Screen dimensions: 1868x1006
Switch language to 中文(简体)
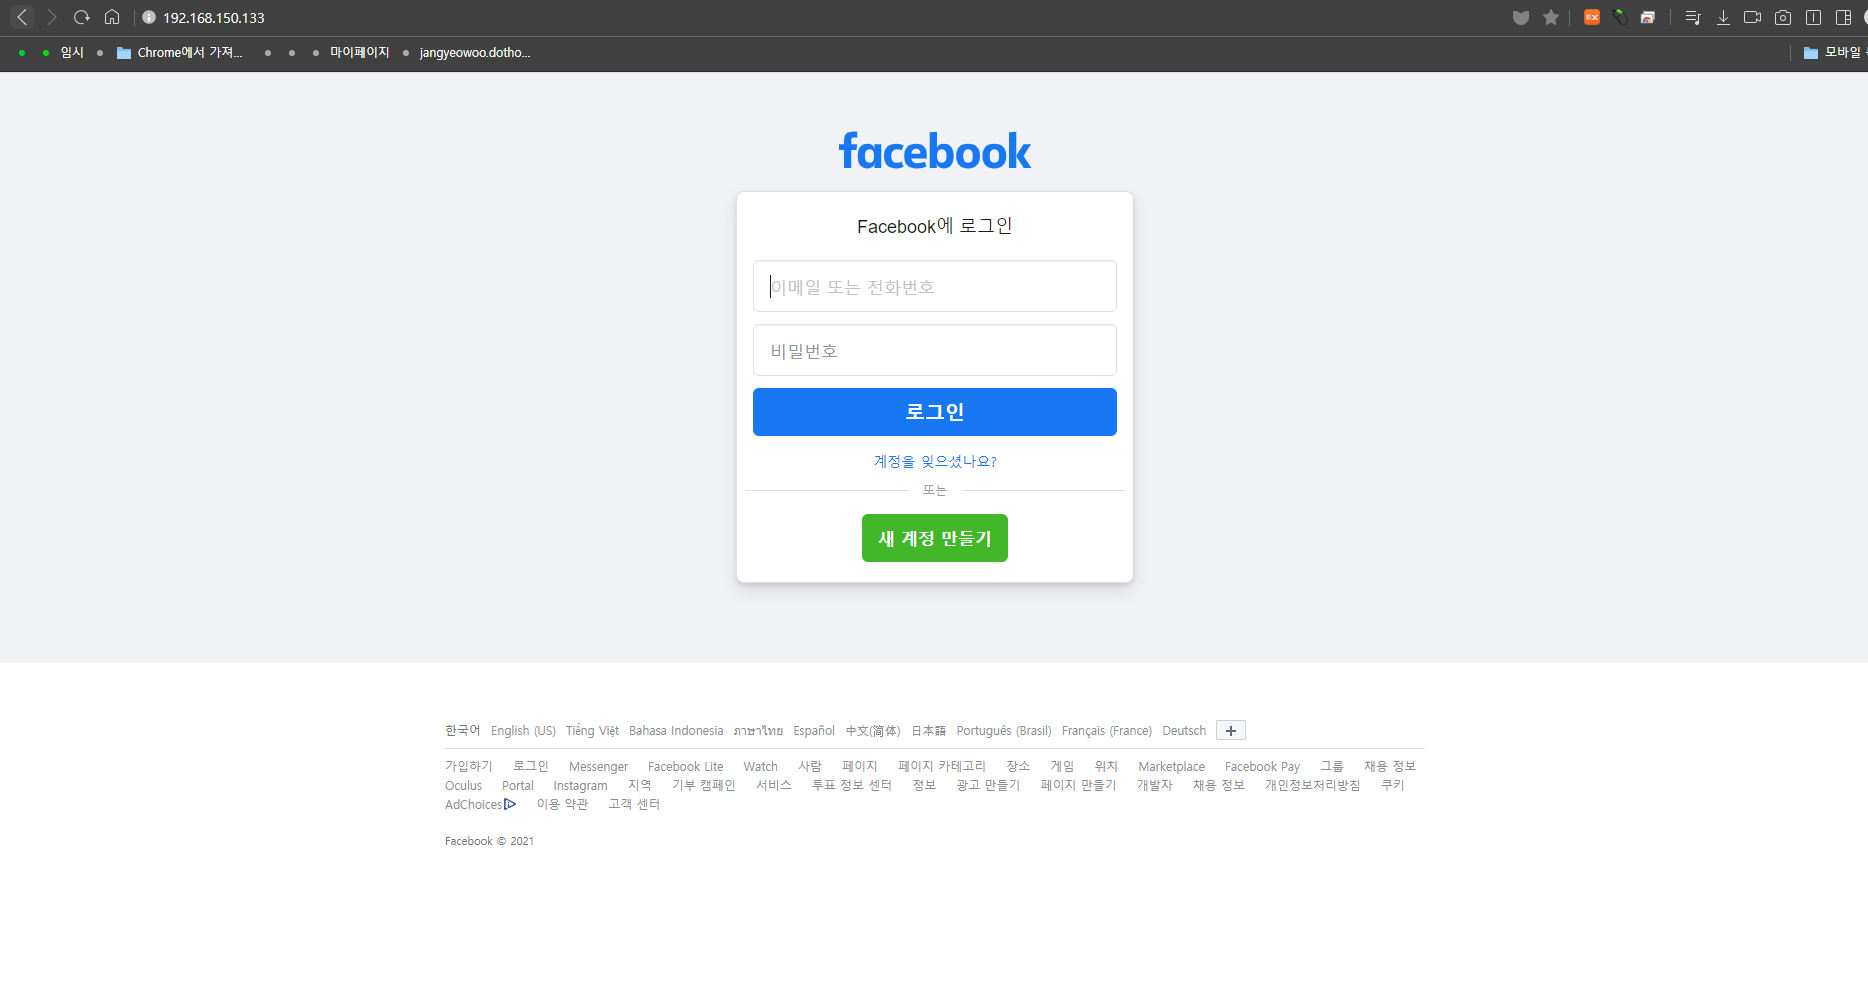tap(873, 731)
